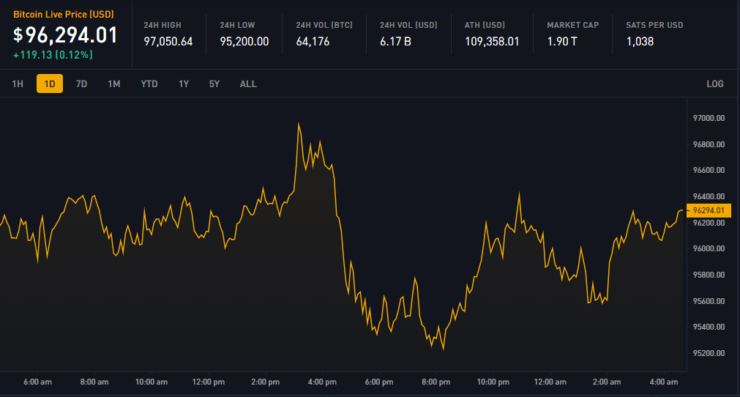This screenshot has width=740, height=397.
Task: Click the $96,294.01 live price
Action: pos(65,35)
